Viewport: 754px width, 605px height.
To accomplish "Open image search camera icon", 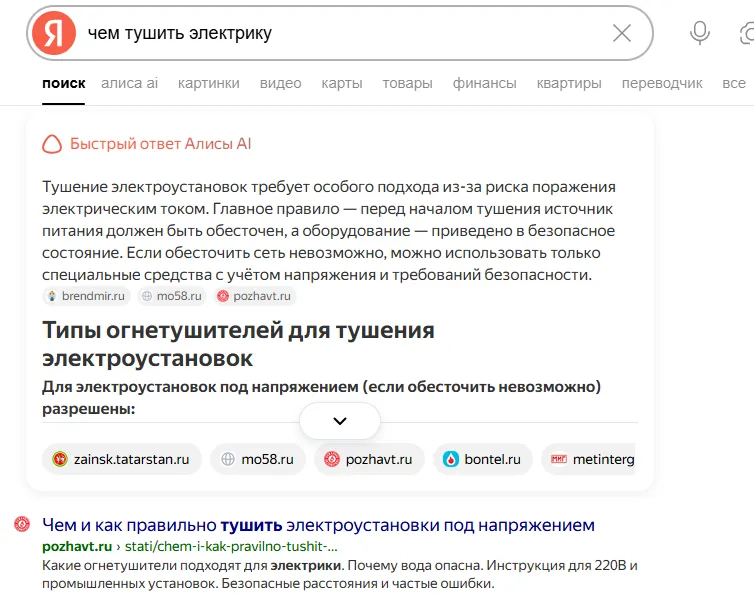I will click(747, 33).
